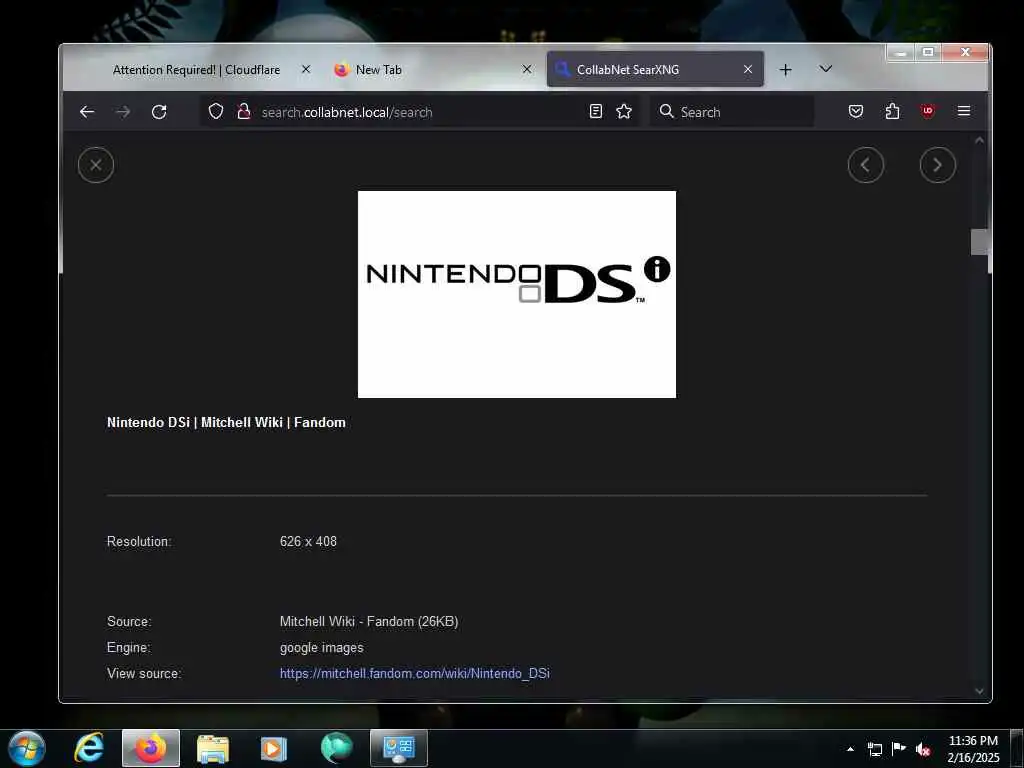The height and width of the screenshot is (768, 1024).
Task: Bookmark this page with the star icon
Action: 624,111
